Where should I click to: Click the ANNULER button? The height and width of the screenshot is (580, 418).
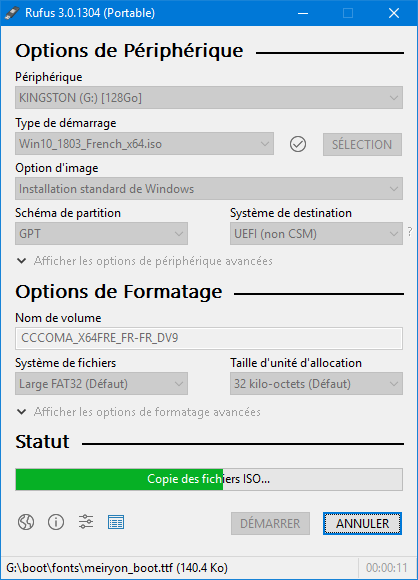(362, 523)
